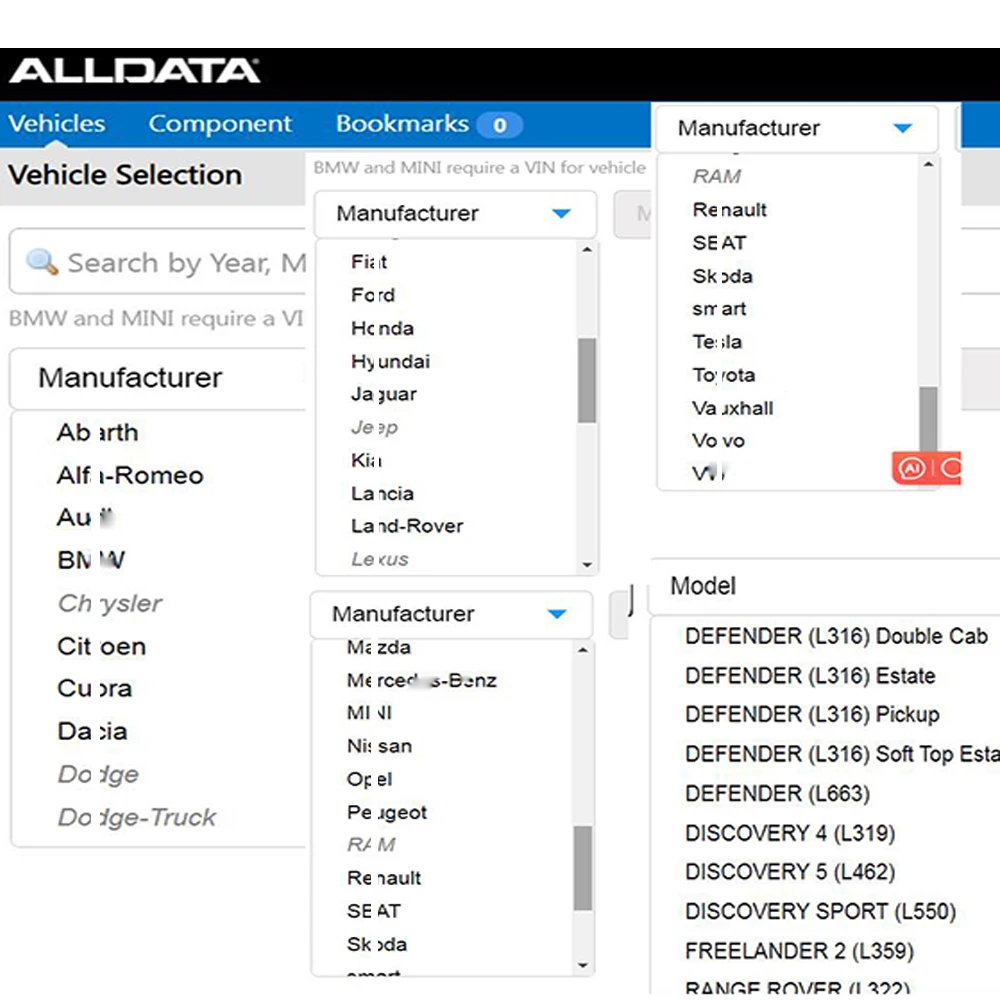Select BMW manufacturer
The height and width of the screenshot is (1000, 1000).
click(x=91, y=561)
